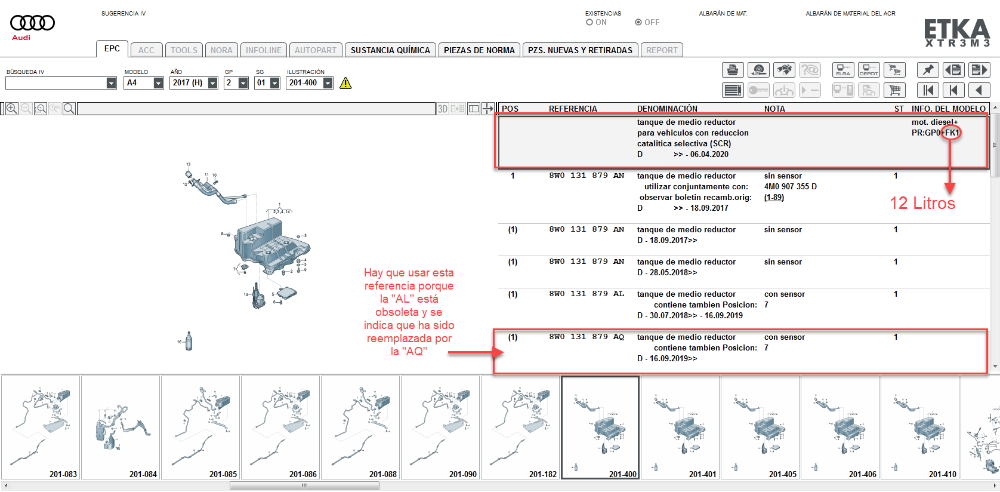Open the Pzs. Nuevas y Retiradas tab
The image size is (1000, 492).
[x=580, y=50]
